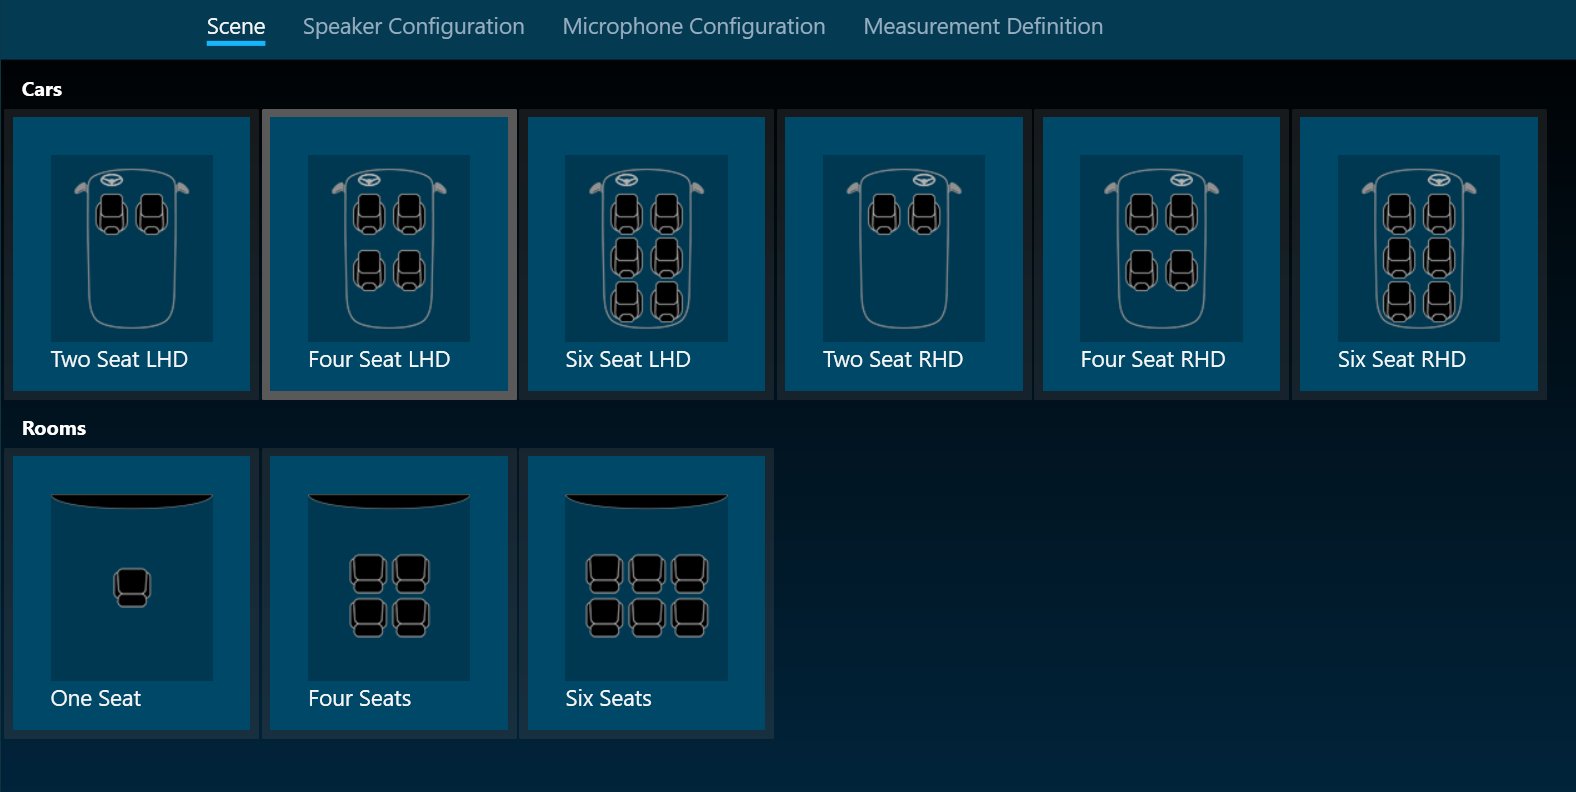Click the 'Six Seat LHD' label
Viewport: 1576px width, 792px height.
pos(628,360)
